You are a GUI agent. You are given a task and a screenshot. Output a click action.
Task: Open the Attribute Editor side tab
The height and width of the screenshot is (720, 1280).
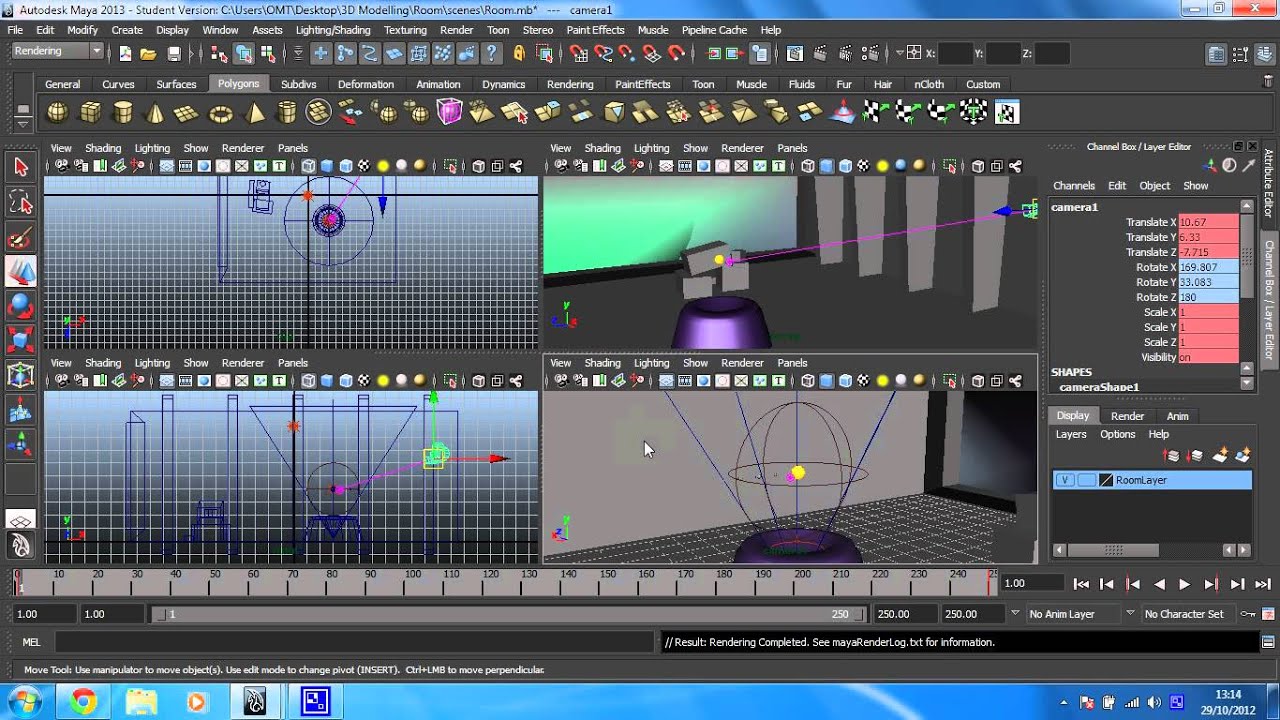[1269, 185]
